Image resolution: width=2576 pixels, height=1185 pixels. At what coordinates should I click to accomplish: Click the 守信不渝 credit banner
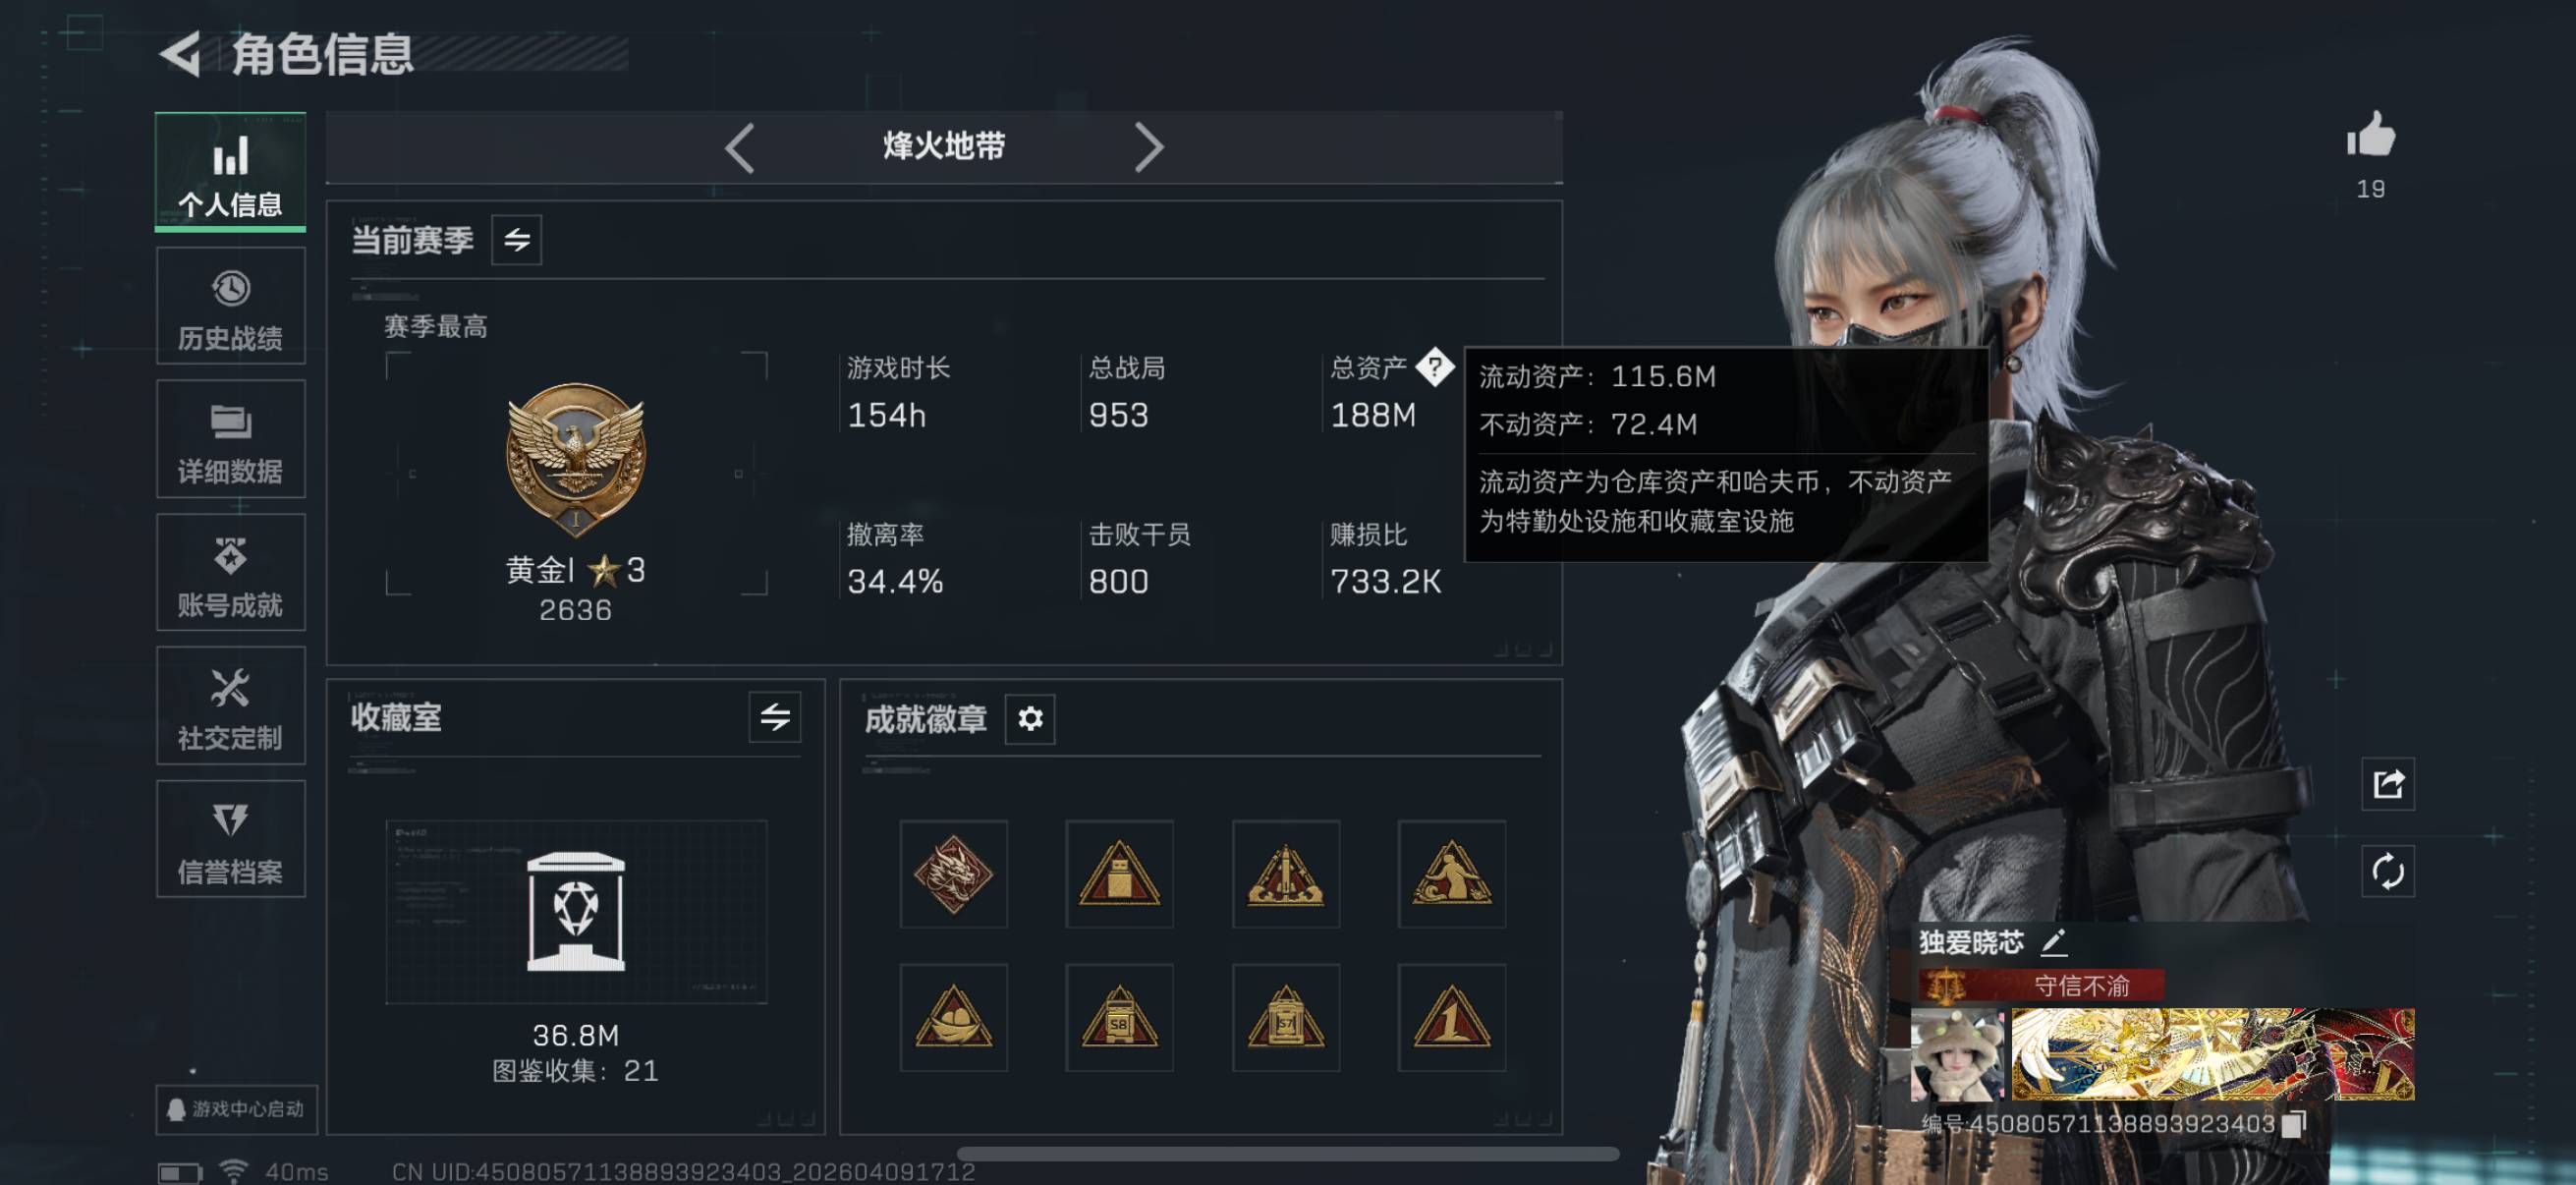click(2041, 986)
